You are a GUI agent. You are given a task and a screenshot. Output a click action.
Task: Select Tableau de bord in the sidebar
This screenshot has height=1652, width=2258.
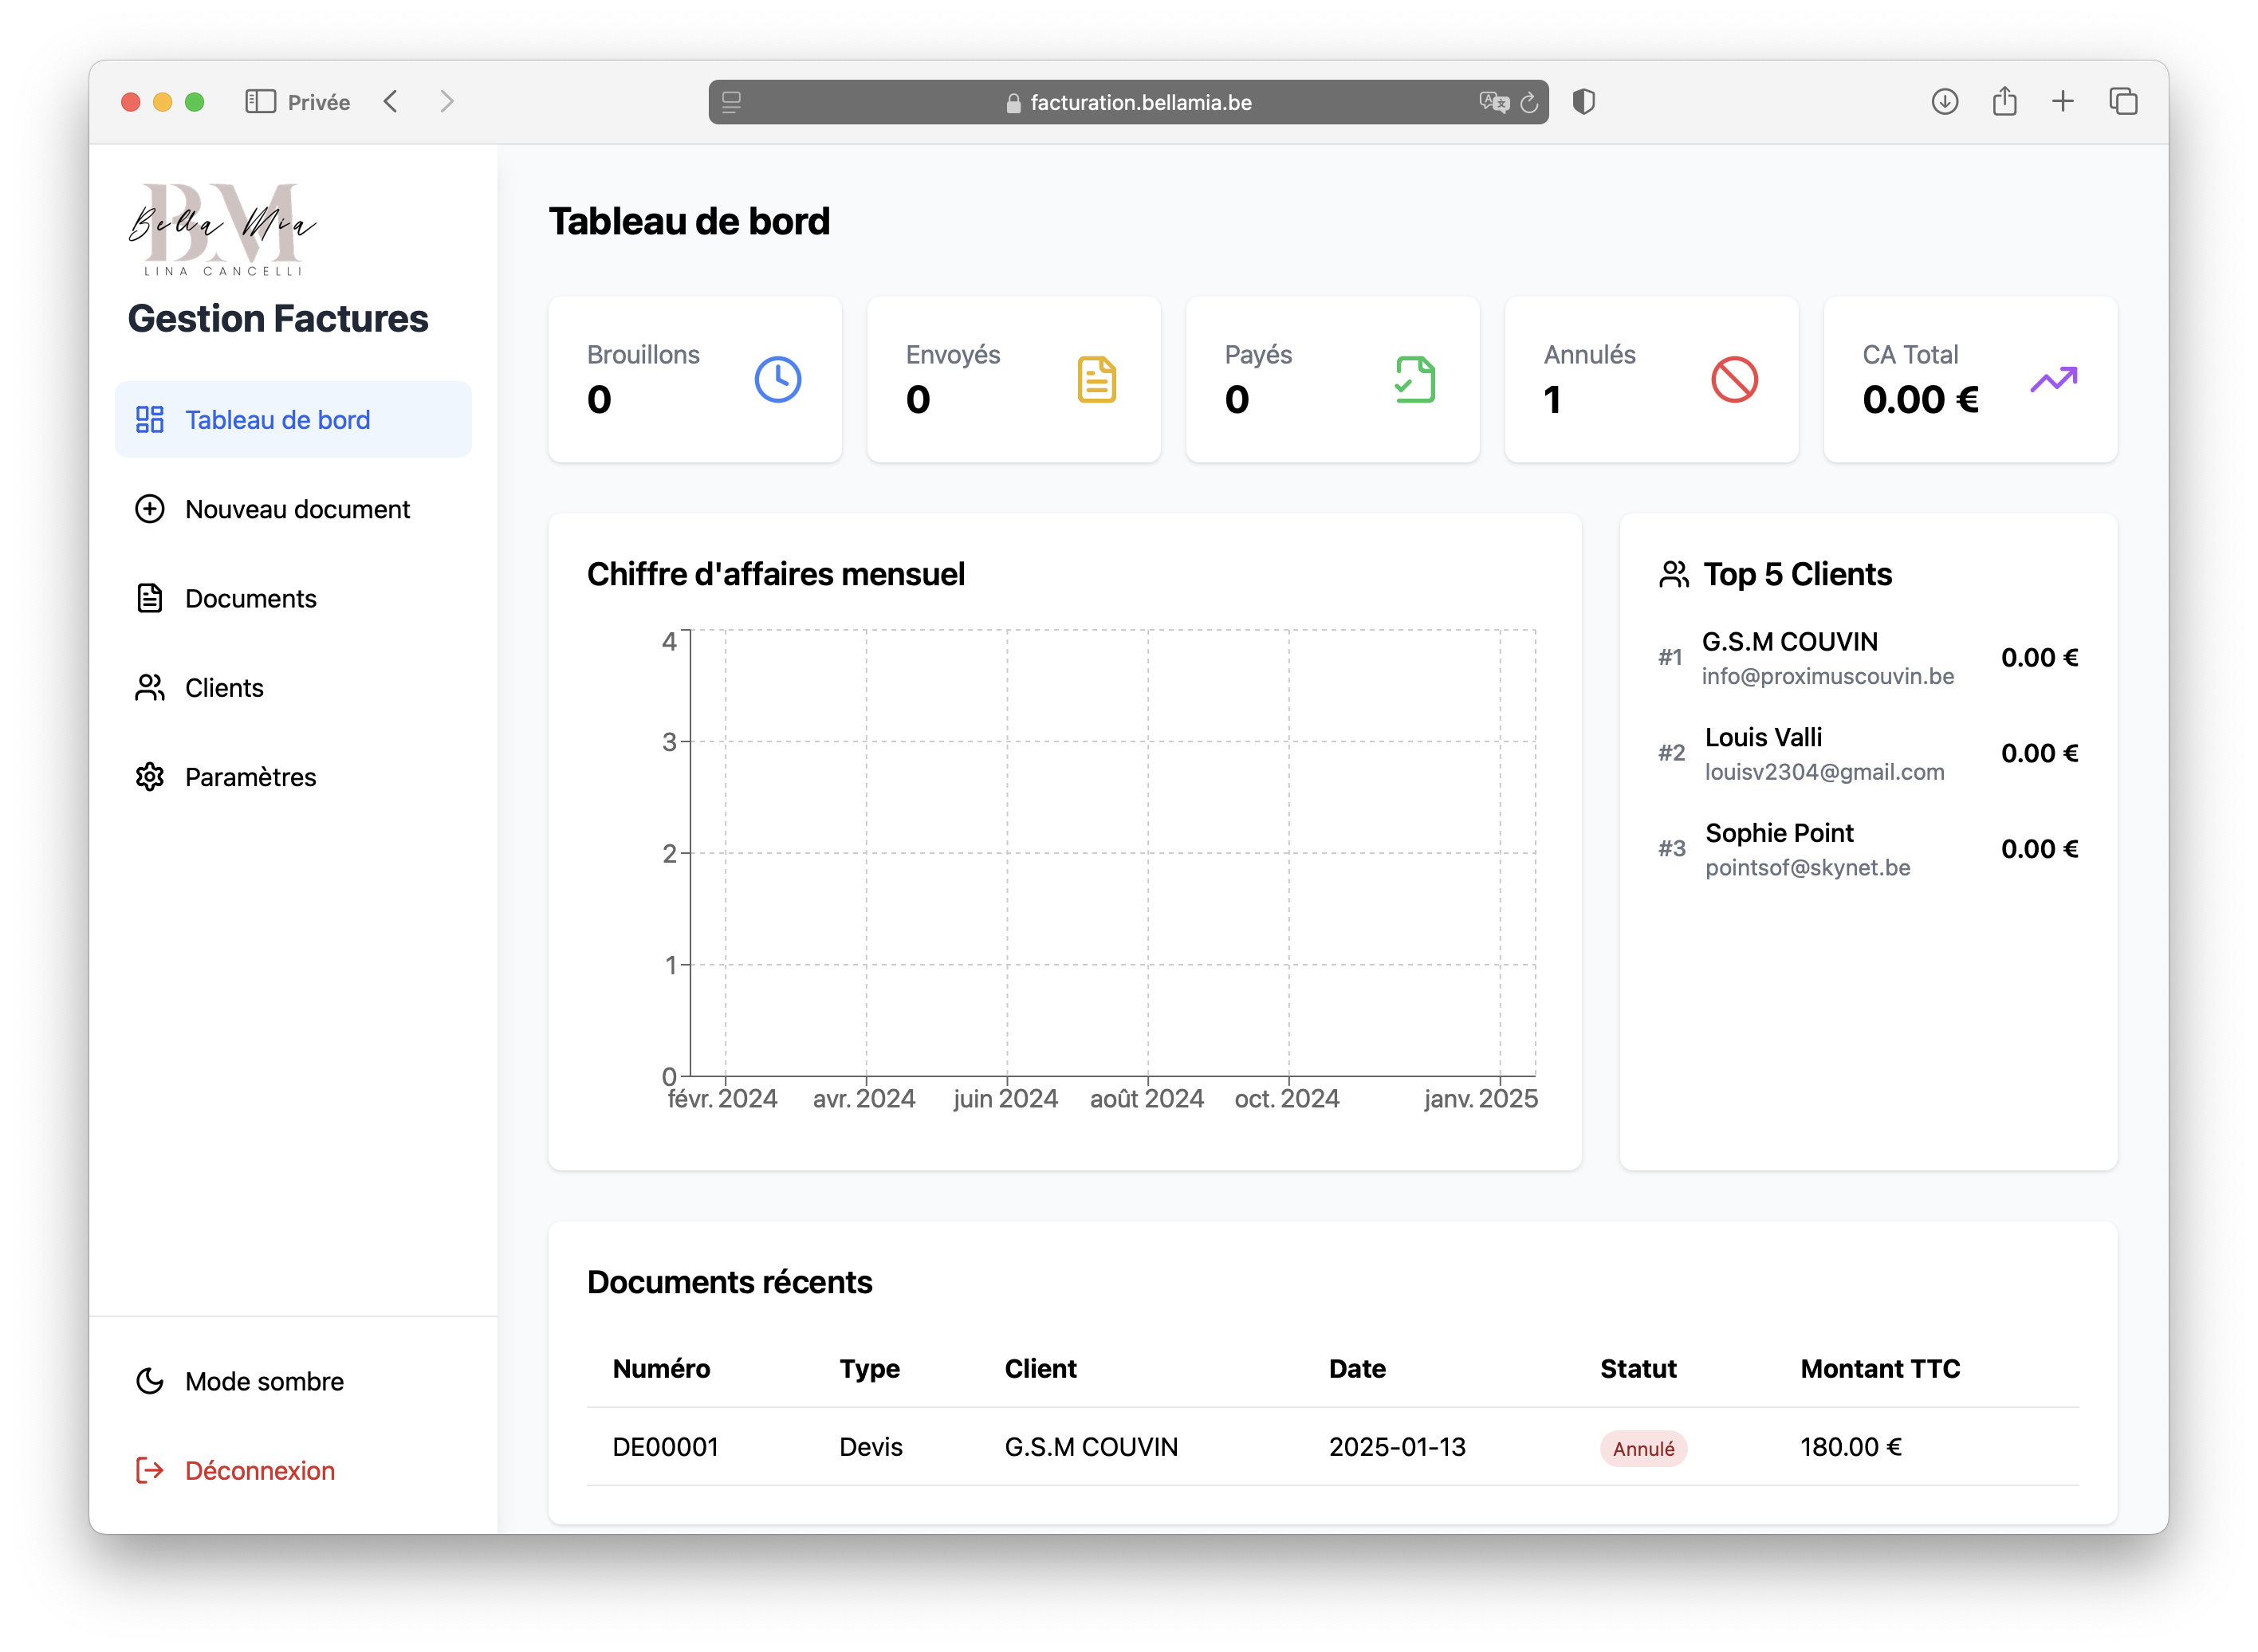click(277, 420)
